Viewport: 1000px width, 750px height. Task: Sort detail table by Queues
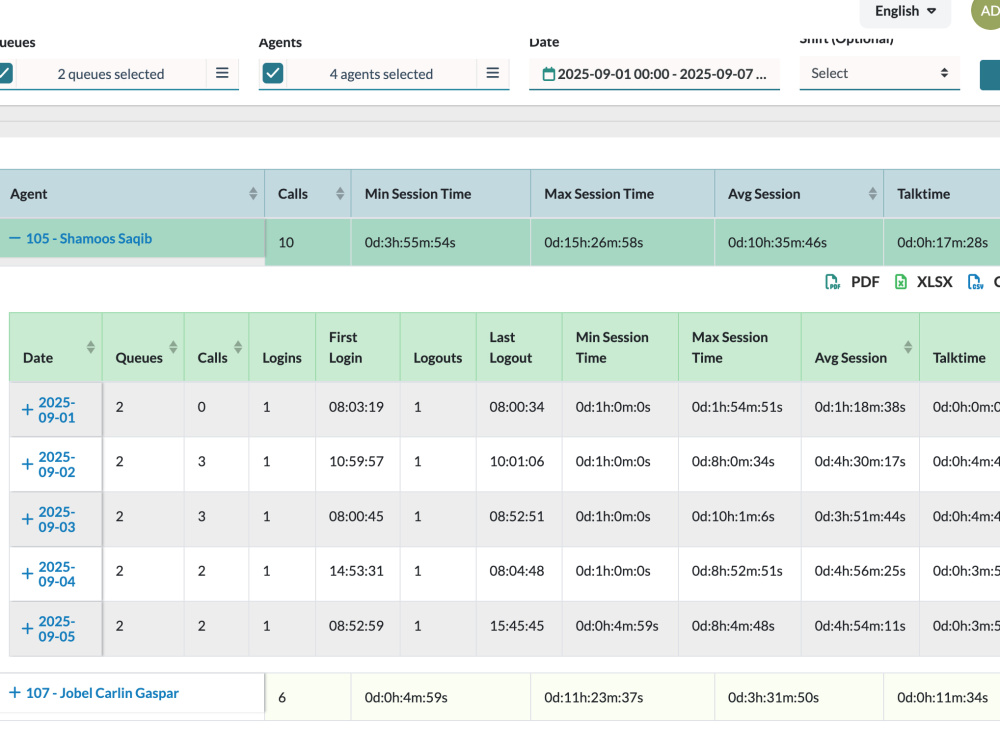(x=173, y=347)
